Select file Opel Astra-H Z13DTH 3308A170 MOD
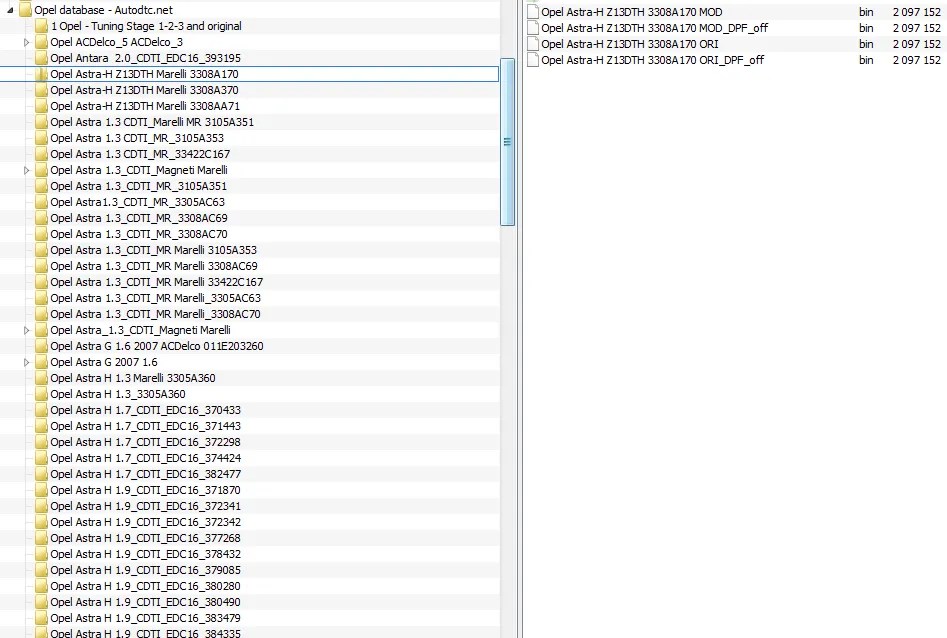 [x=631, y=12]
